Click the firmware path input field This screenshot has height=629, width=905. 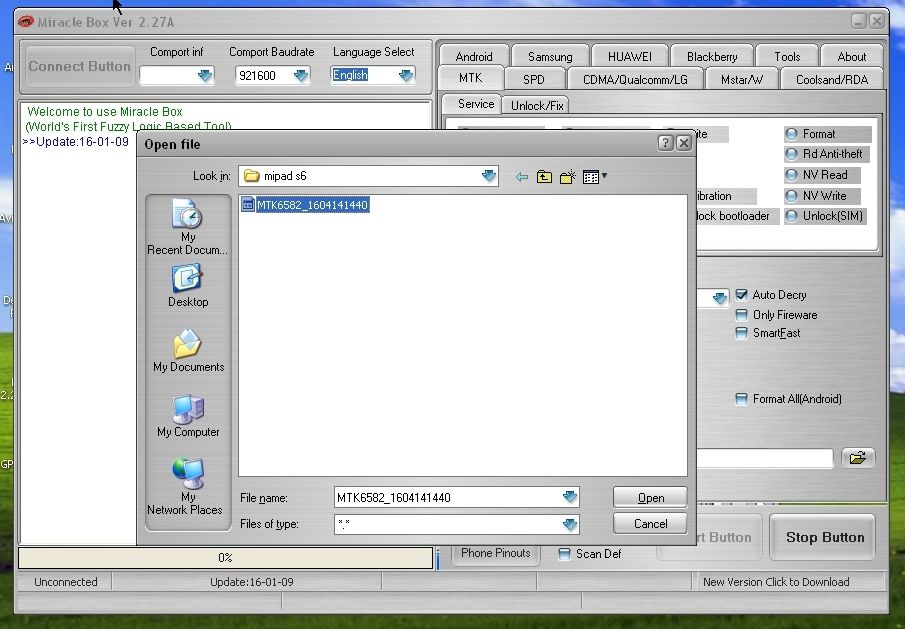tap(765, 458)
